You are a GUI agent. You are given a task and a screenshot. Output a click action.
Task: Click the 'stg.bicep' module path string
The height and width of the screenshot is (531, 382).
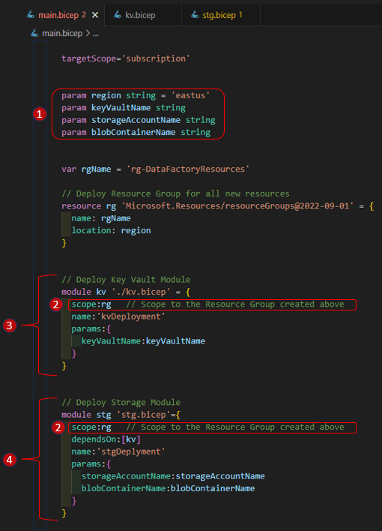click(146, 415)
